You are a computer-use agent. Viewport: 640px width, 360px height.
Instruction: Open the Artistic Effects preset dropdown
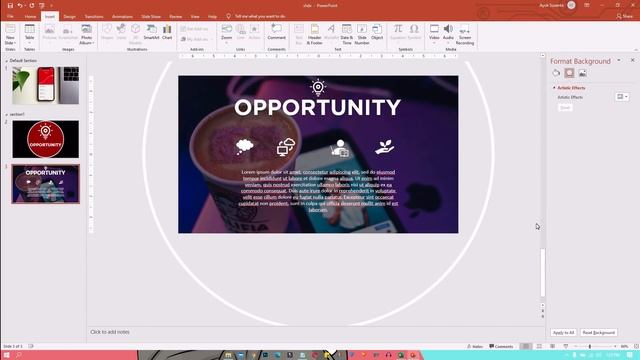click(x=622, y=97)
